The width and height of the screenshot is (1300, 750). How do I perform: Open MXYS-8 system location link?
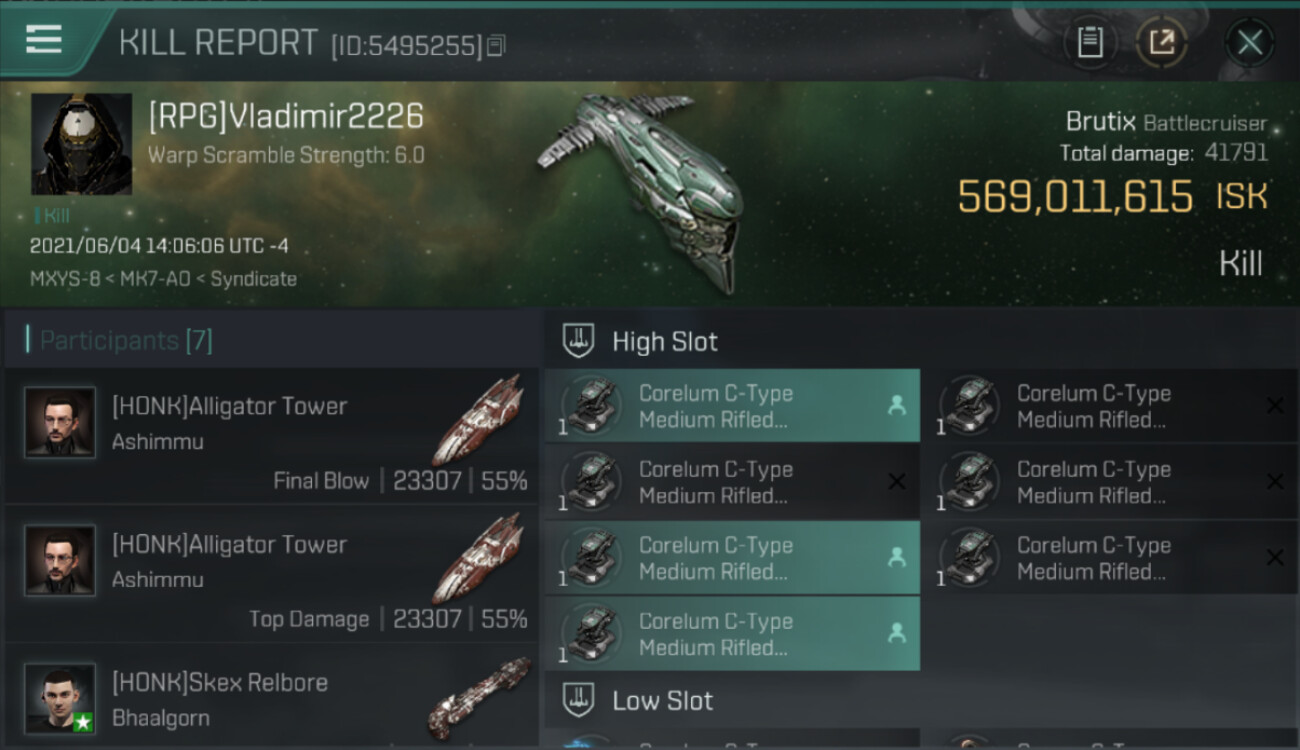pyautogui.click(x=66, y=279)
